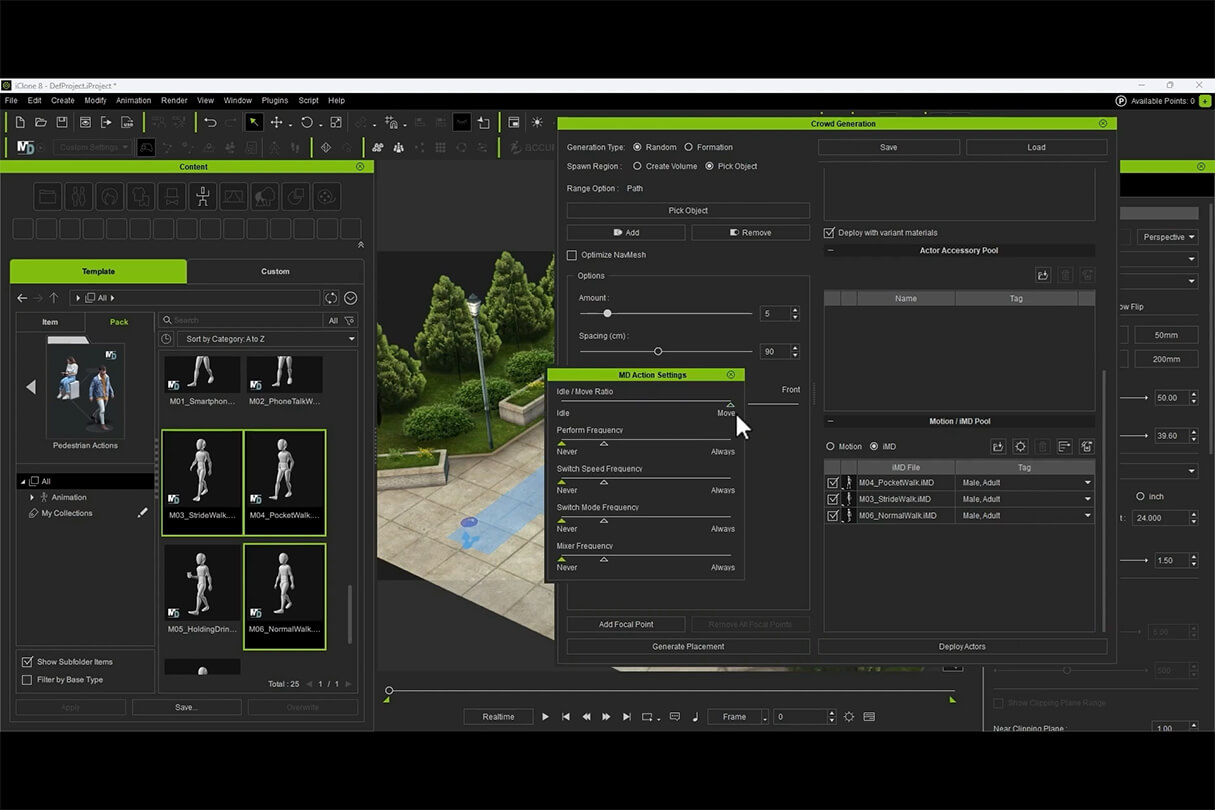Expand the Animation tree item
Screen dimensions: 1215x810
click(32, 497)
